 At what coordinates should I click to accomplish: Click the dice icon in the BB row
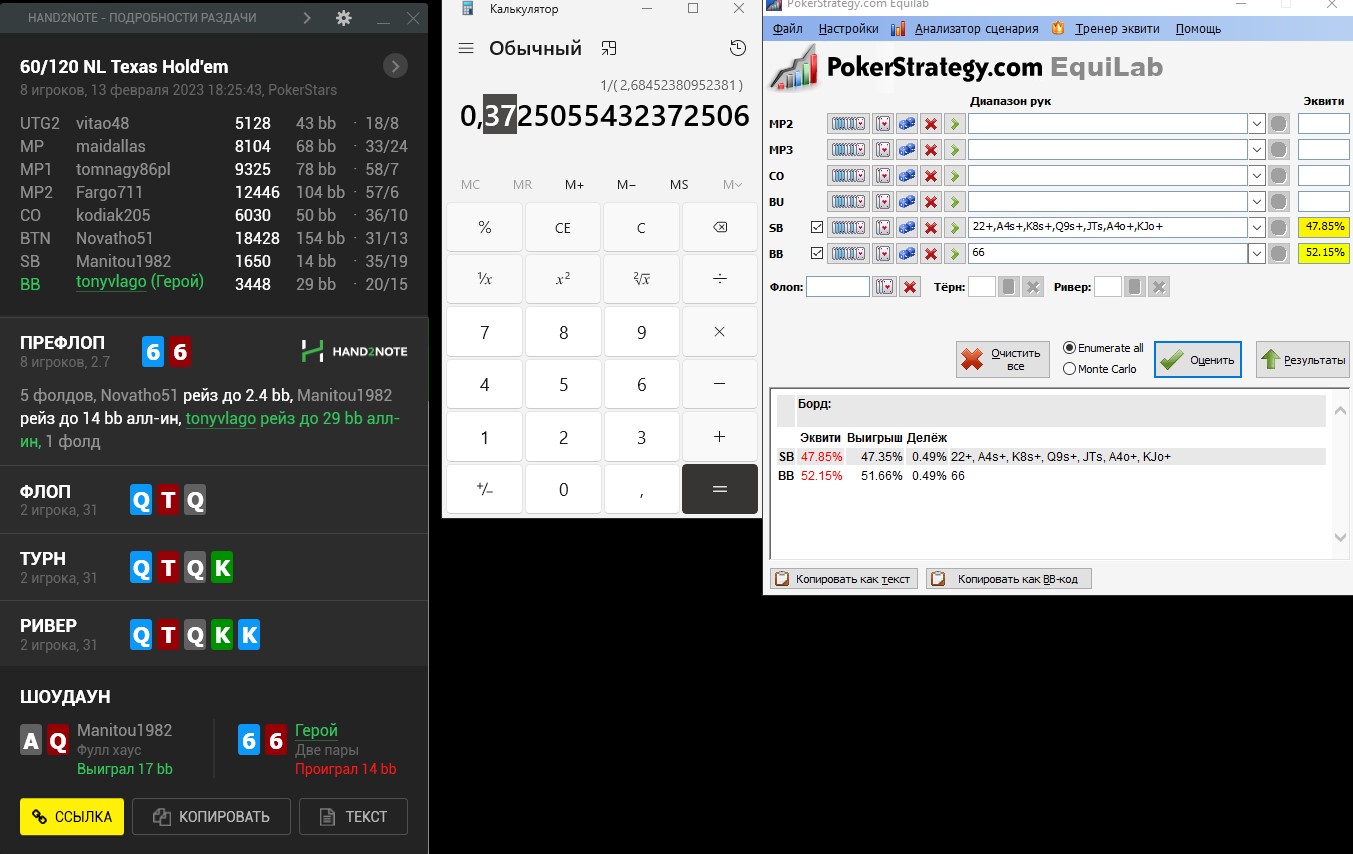coord(907,253)
